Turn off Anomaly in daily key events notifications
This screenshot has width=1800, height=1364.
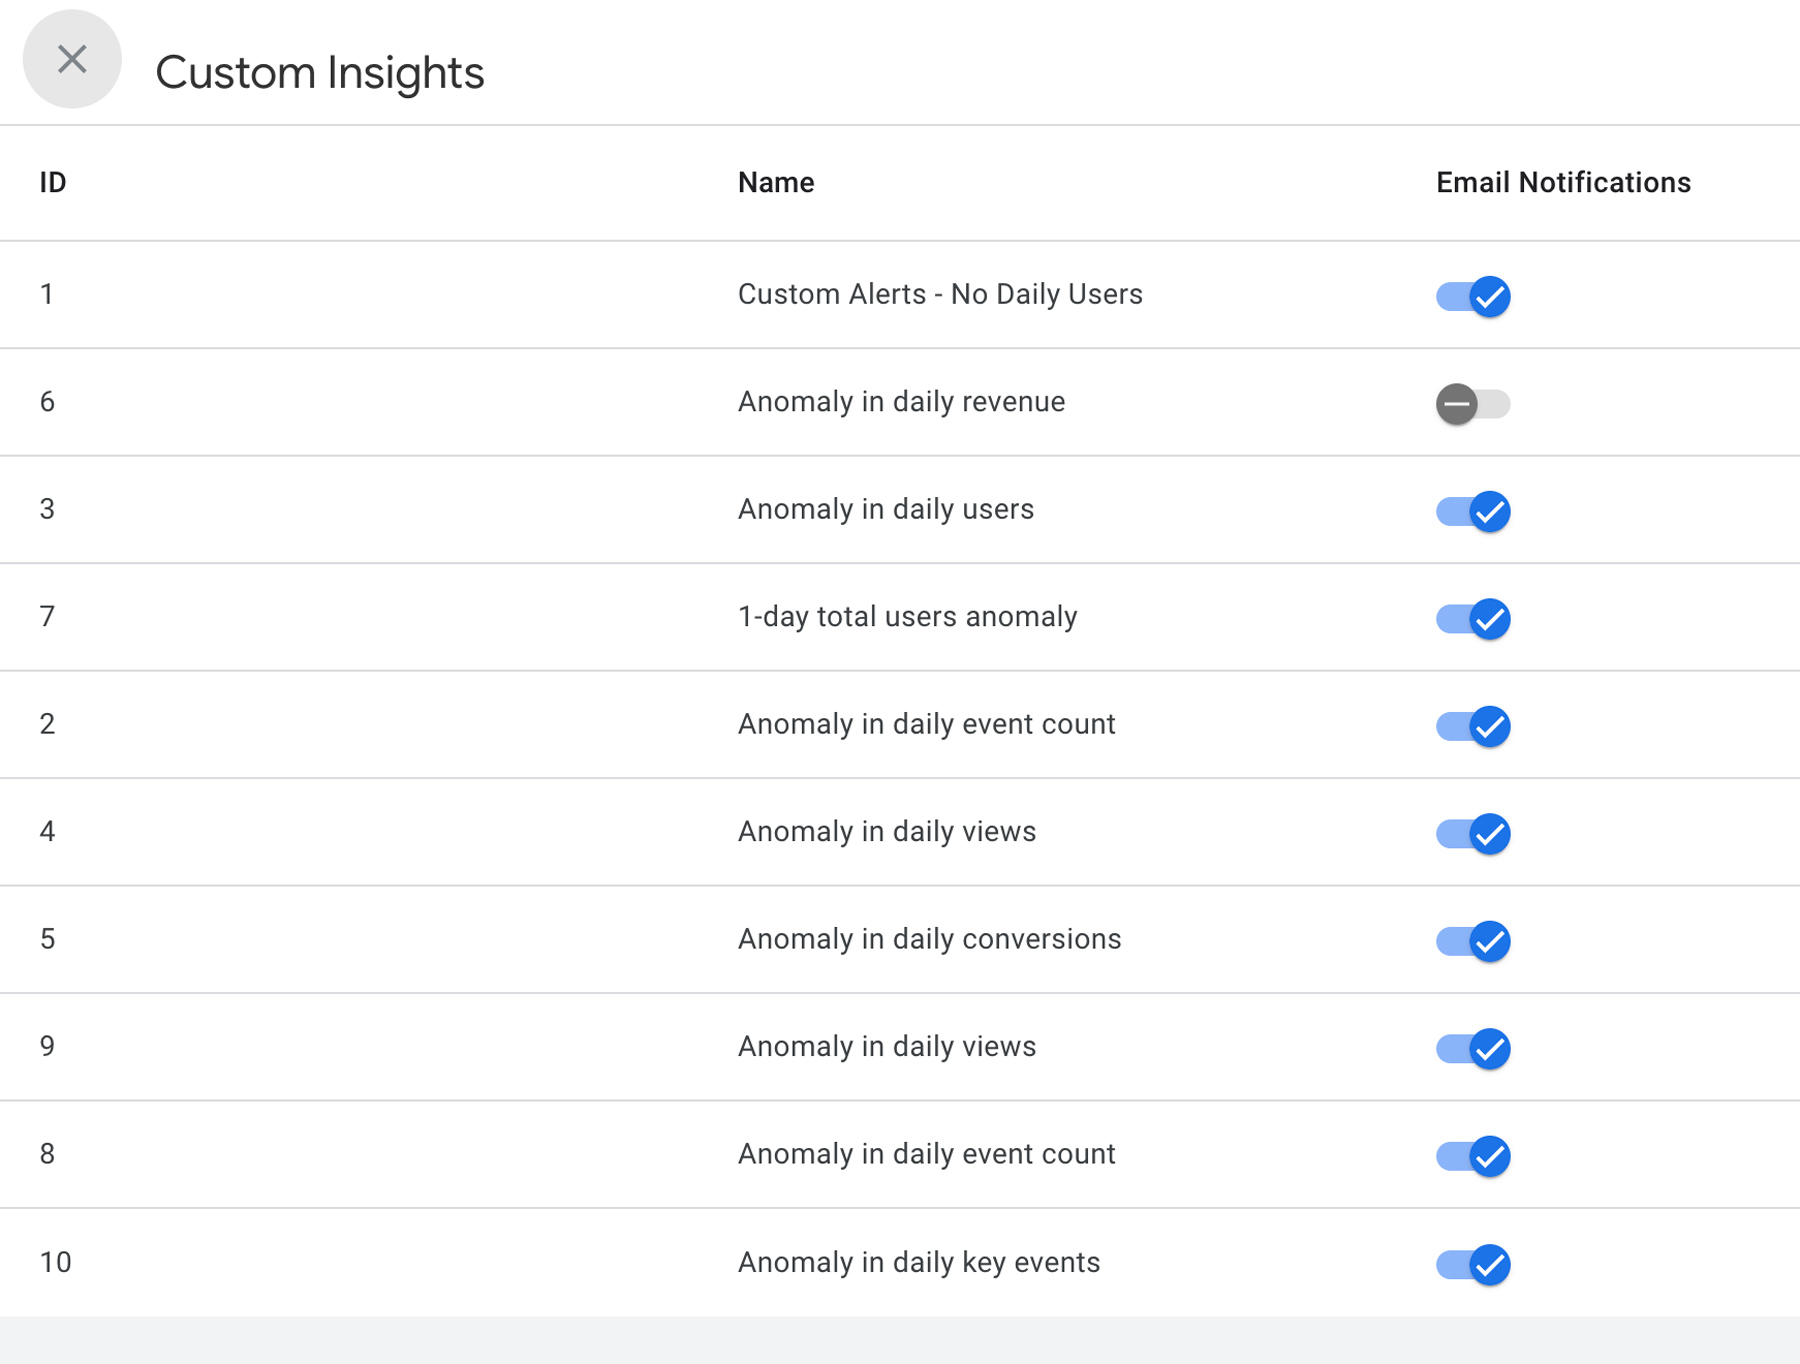[x=1471, y=1265]
